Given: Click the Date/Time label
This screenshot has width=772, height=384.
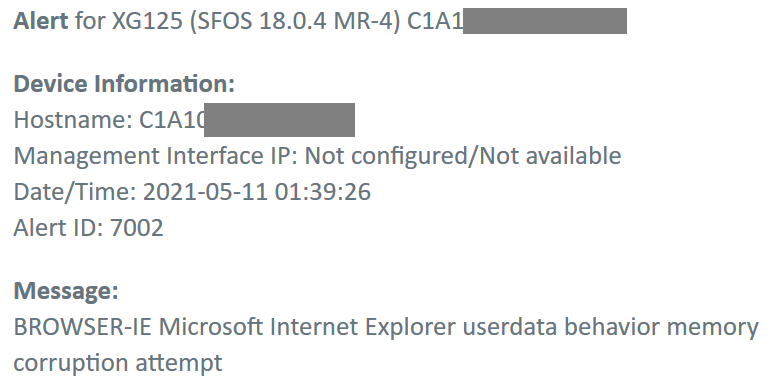Looking at the screenshot, I should (x=75, y=192).
